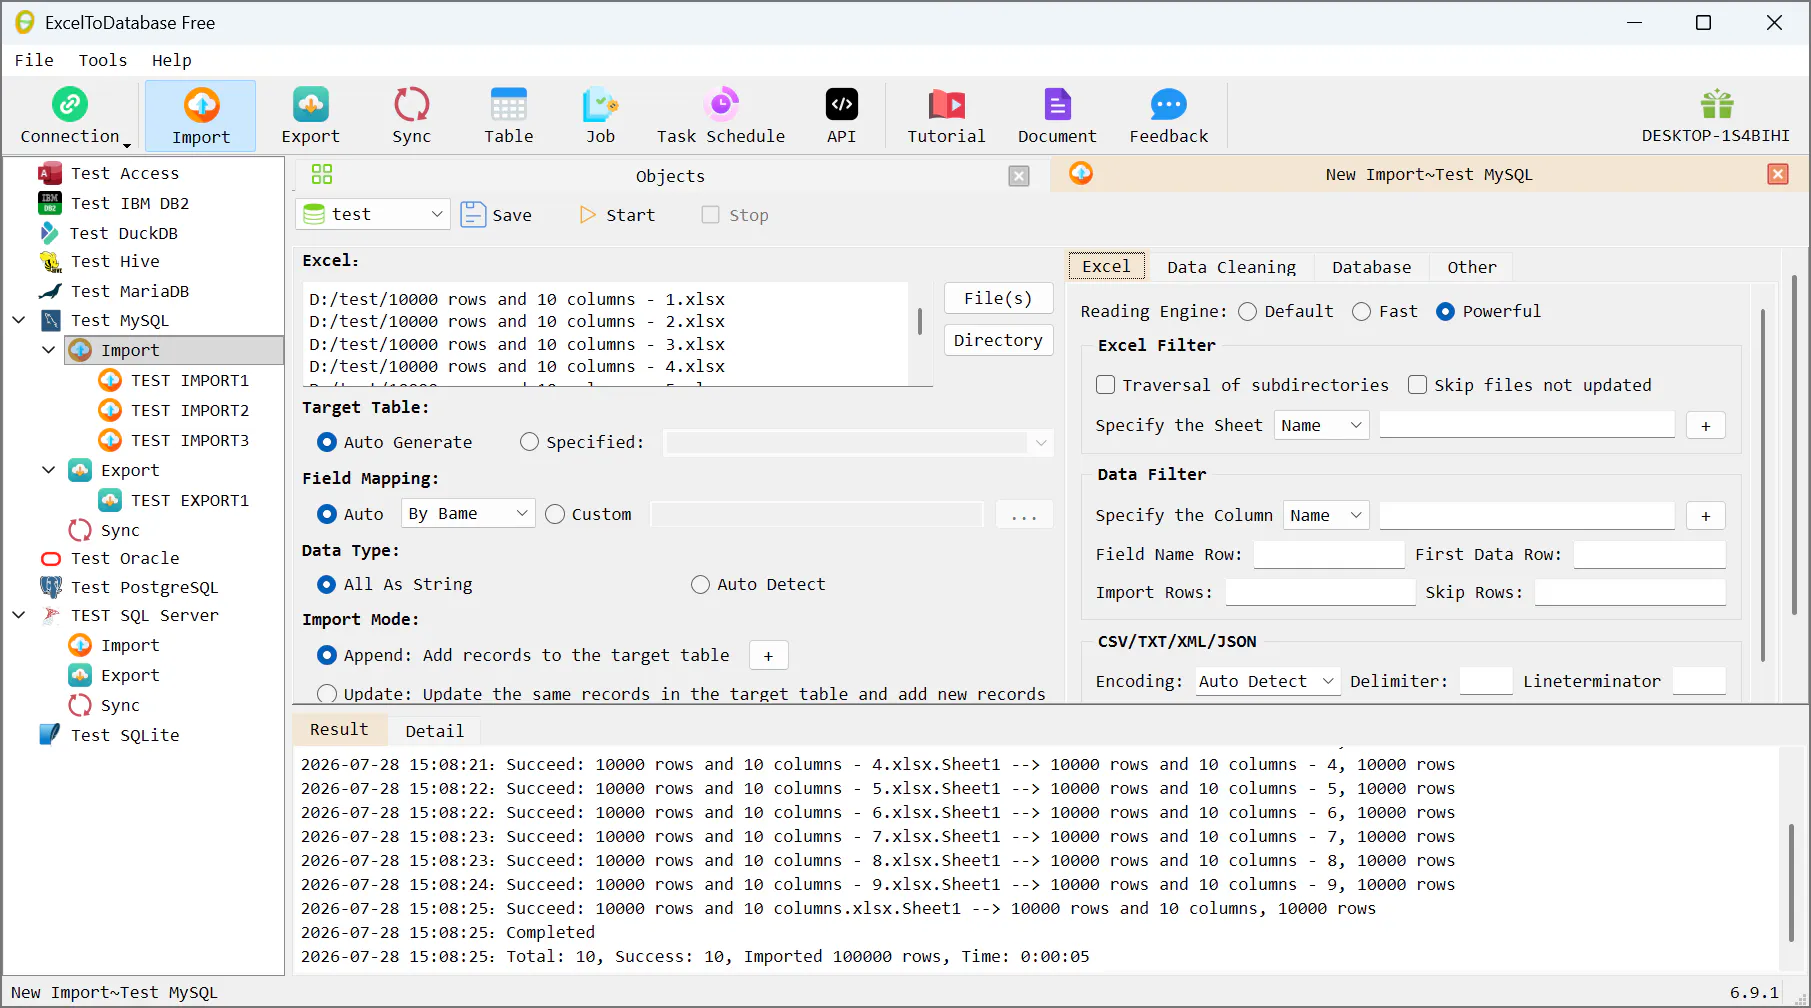Open the Tools menu
Viewport: 1811px width, 1008px height.
[103, 60]
